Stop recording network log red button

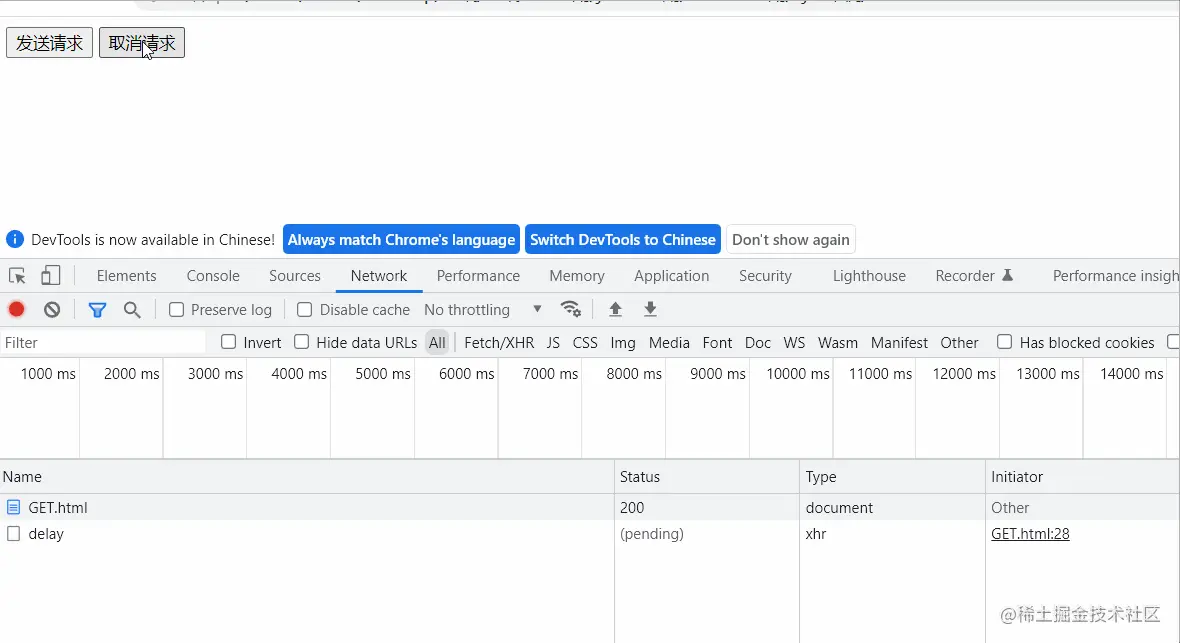pos(17,309)
